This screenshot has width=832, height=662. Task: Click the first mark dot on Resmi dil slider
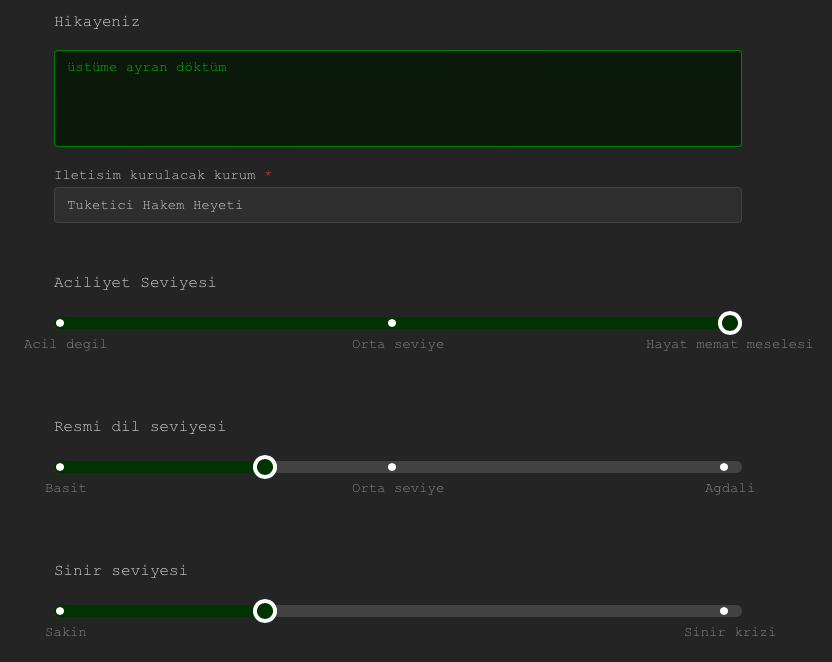[60, 467]
